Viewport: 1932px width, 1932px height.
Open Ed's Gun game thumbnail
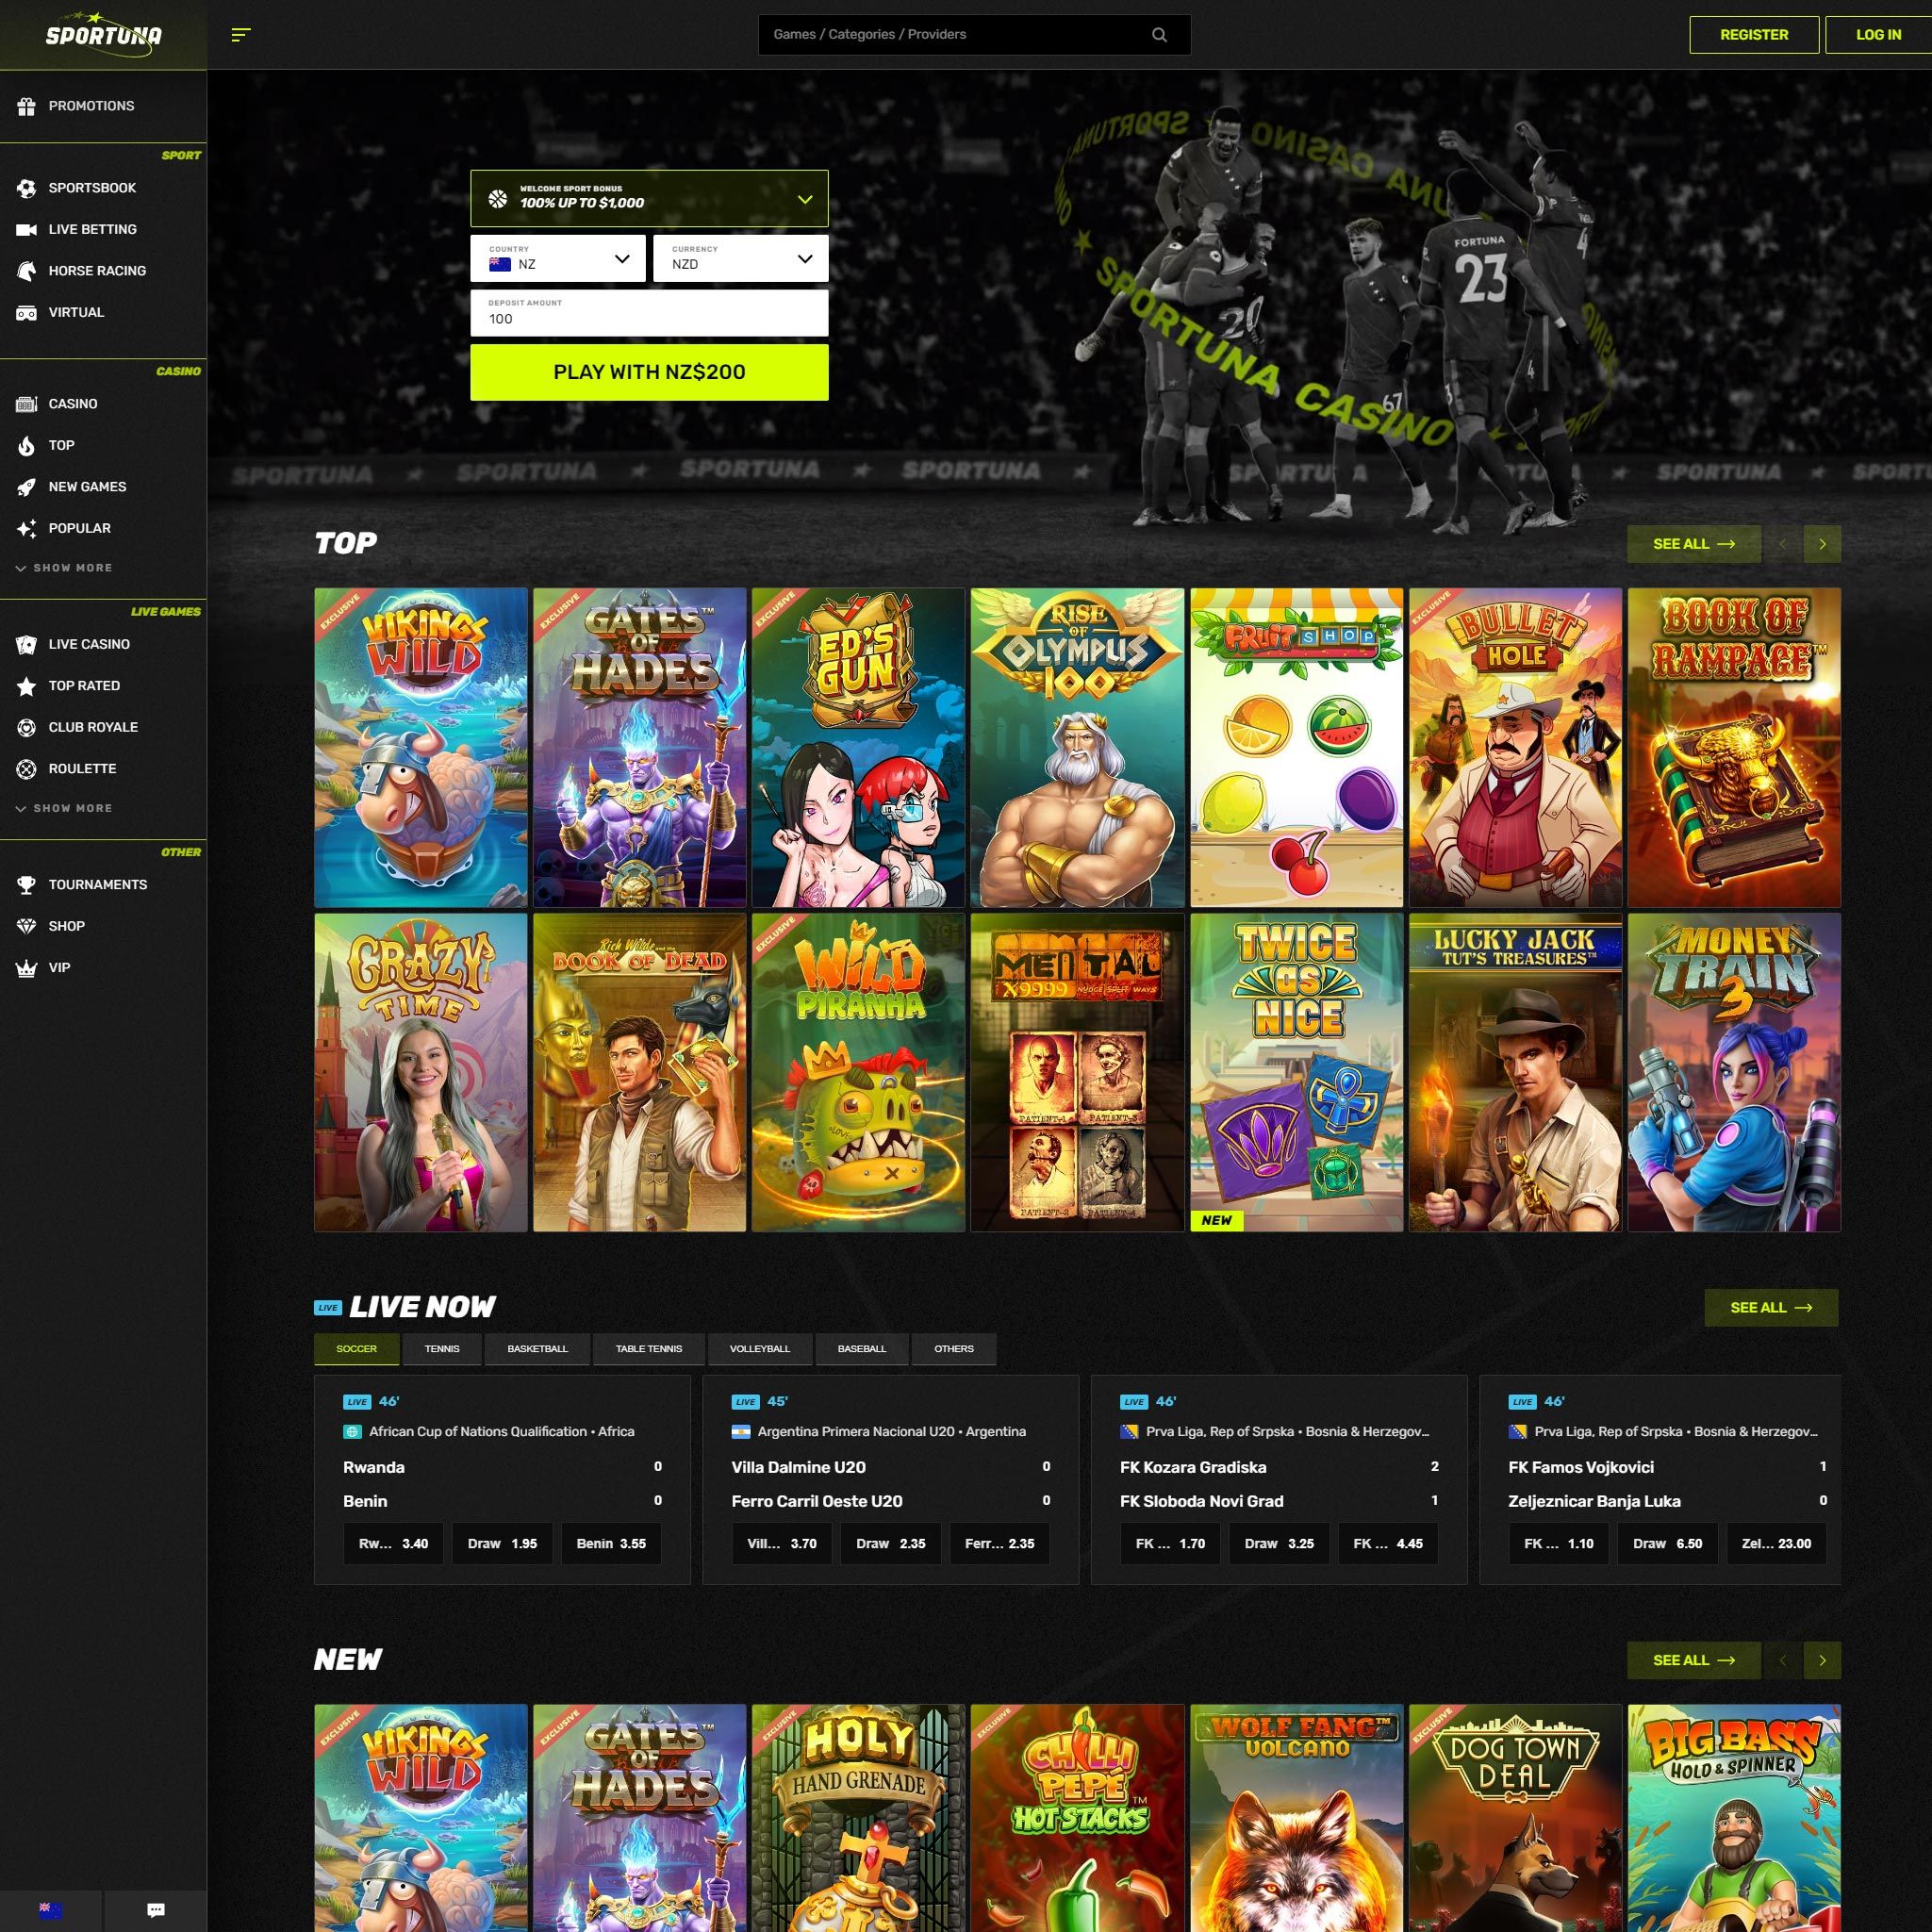[858, 748]
